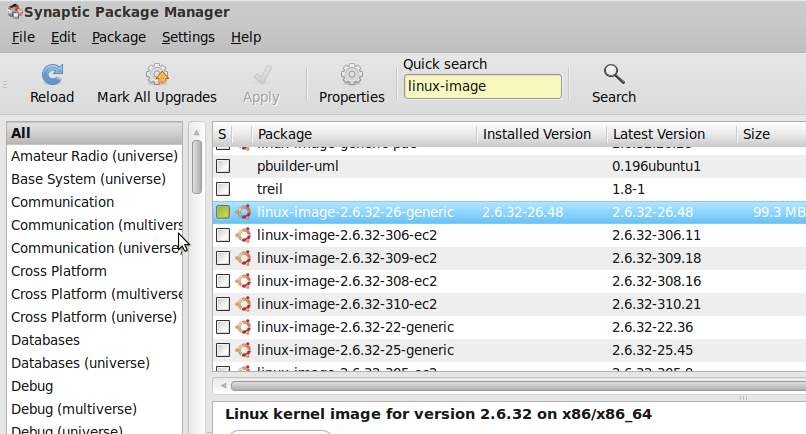Open the File menu
This screenshot has height=434, width=806.
point(23,37)
